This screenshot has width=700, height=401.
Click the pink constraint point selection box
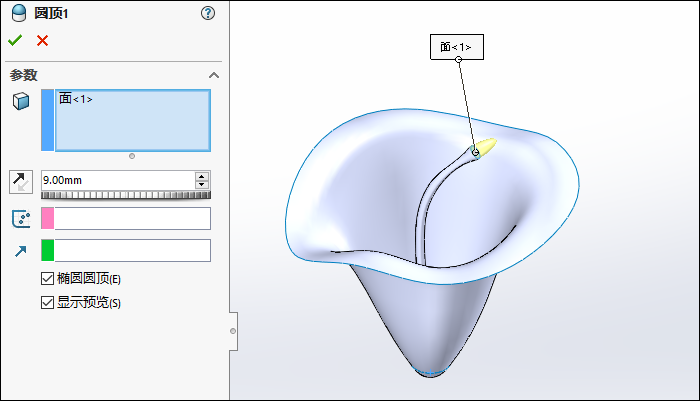click(126, 218)
